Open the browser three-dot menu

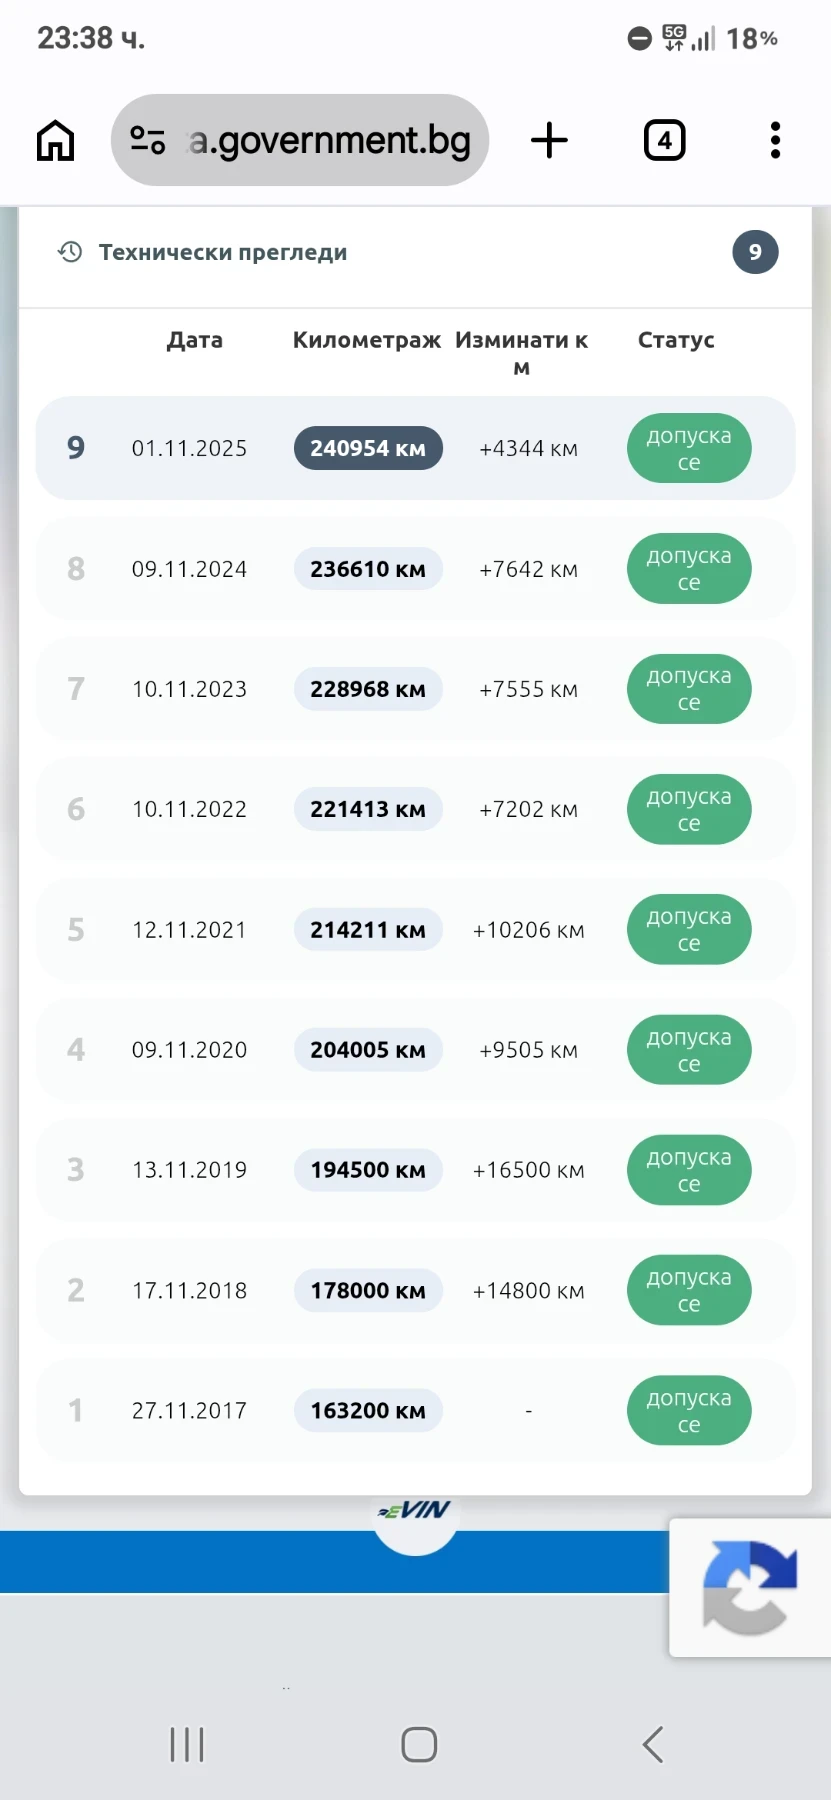pyautogui.click(x=775, y=140)
